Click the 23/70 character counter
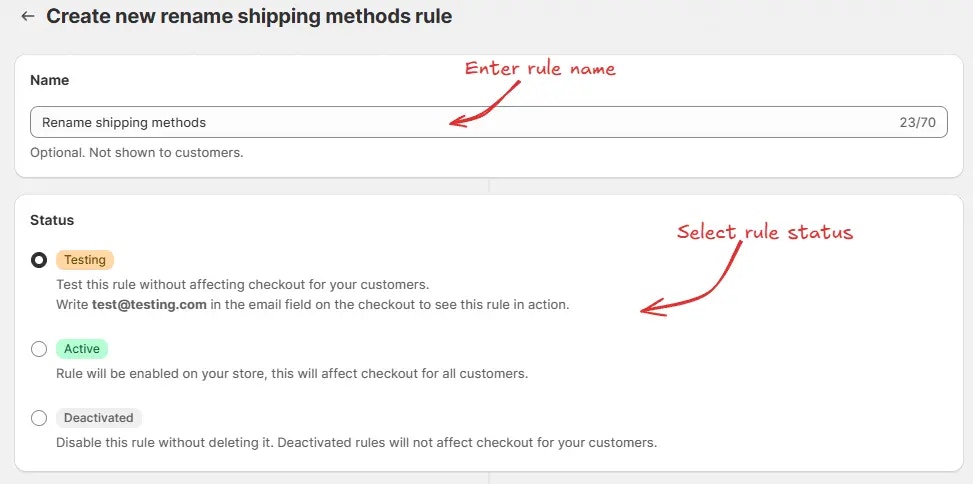973x485 pixels. 917,122
